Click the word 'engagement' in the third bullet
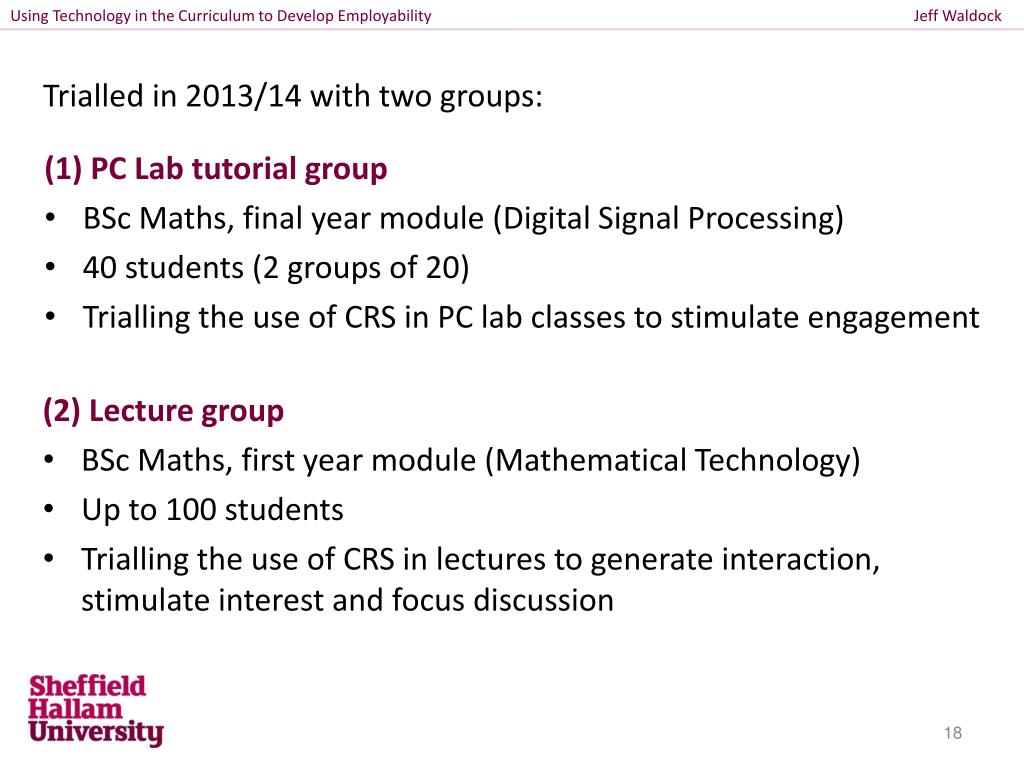 pos(893,318)
